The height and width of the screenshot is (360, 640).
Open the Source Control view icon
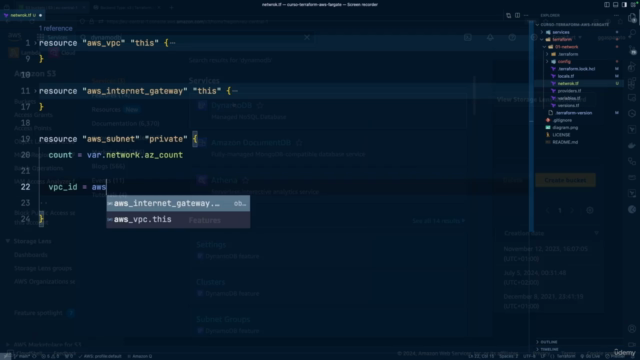[632, 51]
